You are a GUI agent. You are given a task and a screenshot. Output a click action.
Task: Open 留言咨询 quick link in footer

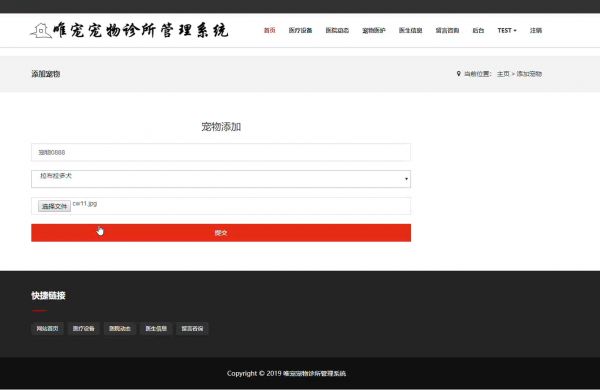click(x=192, y=328)
